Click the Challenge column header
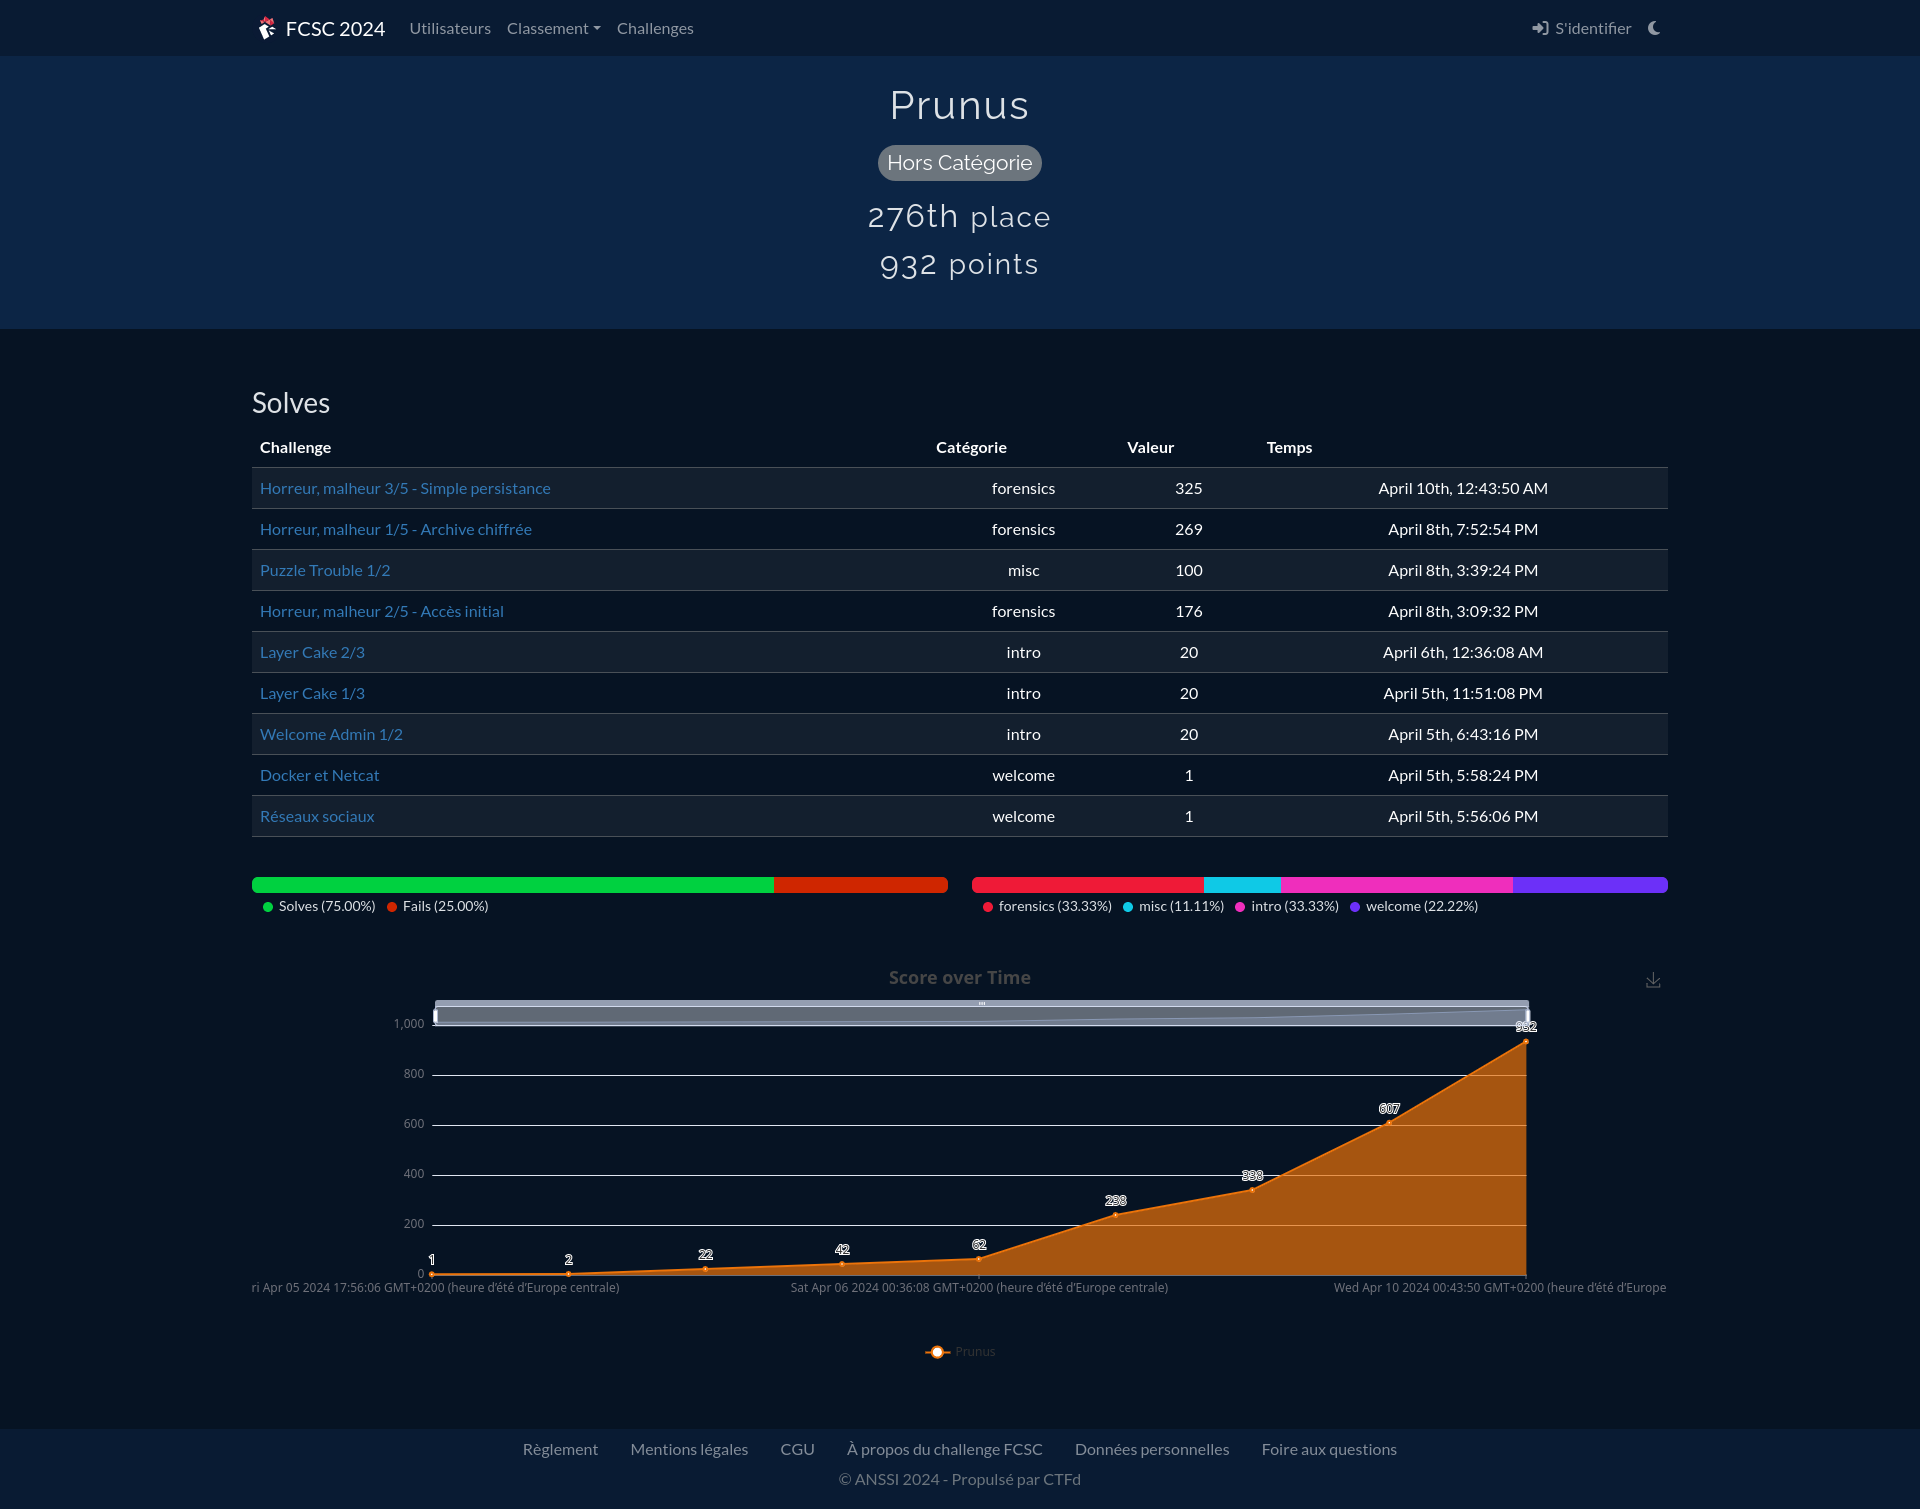1920x1509 pixels. coord(295,447)
